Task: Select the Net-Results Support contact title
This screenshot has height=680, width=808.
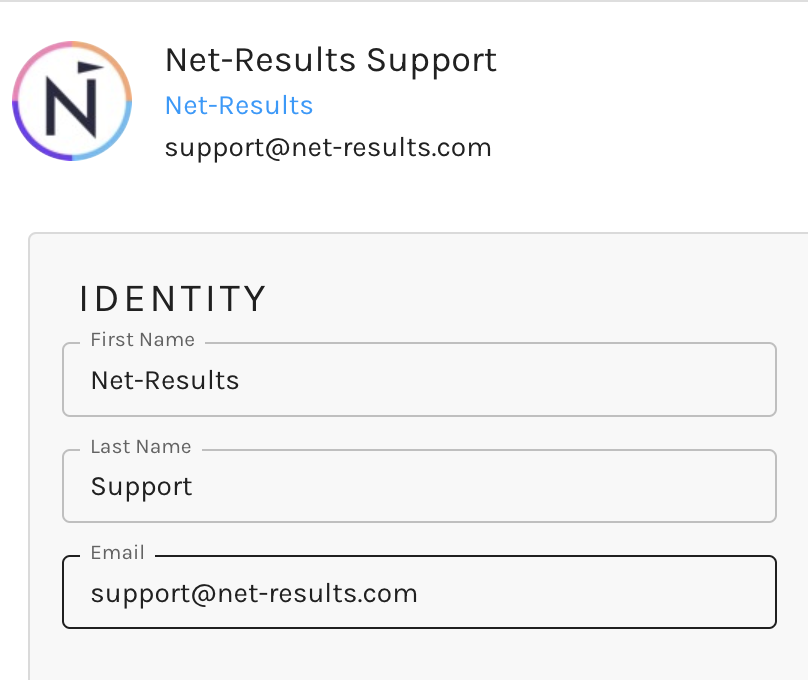Action: pos(331,61)
